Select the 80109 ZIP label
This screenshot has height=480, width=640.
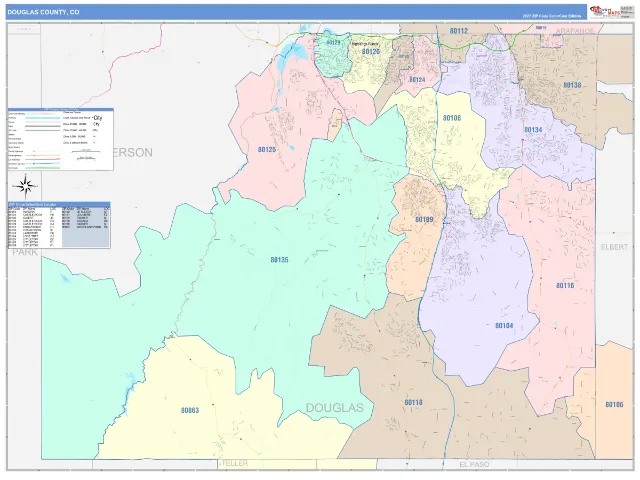tap(424, 220)
